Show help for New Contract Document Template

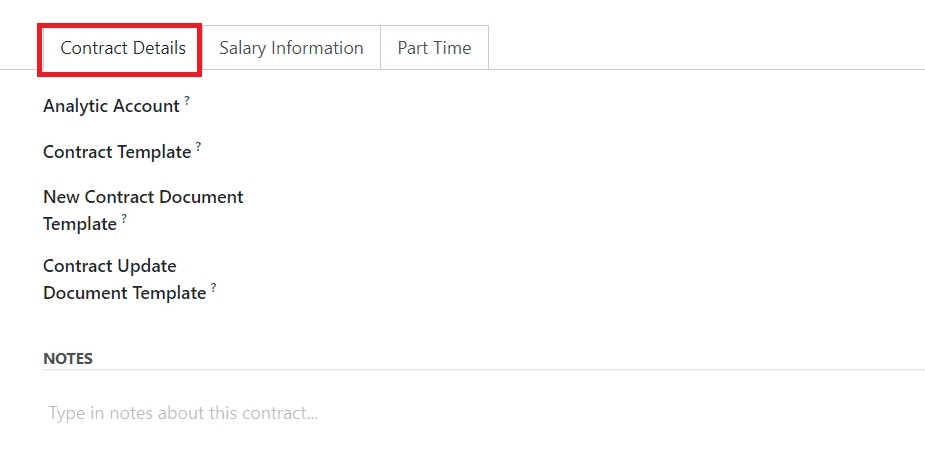coord(124,218)
